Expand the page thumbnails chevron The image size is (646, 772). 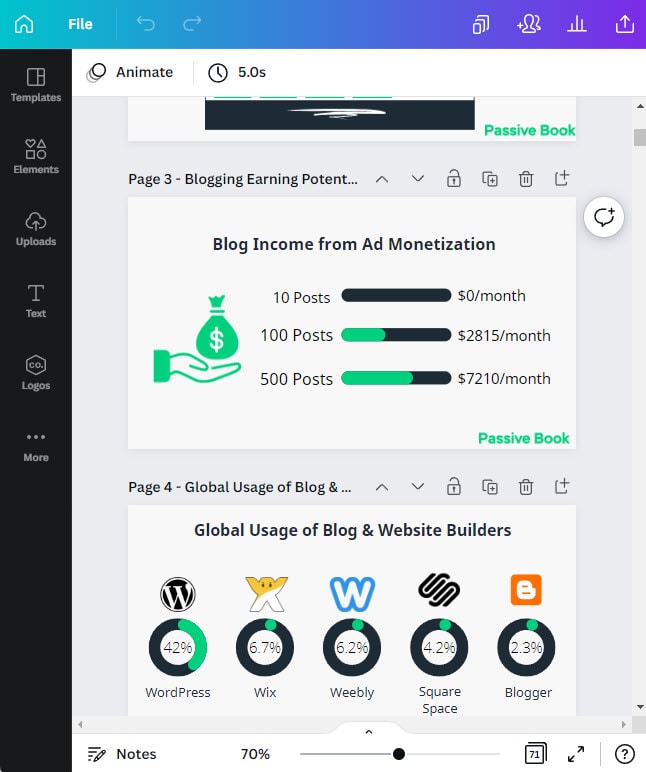point(369,732)
